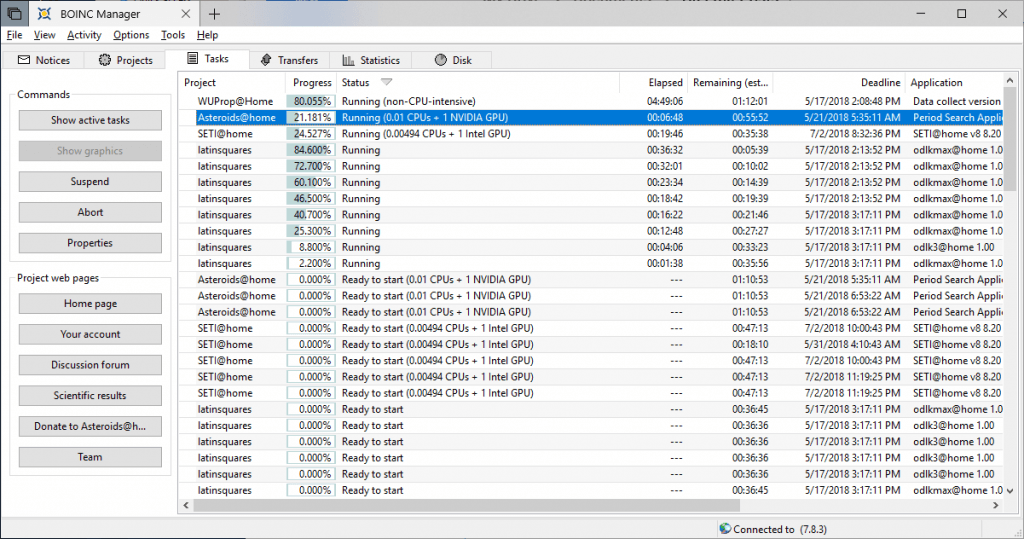
Task: Click the 24.527% SETI@home progress bar
Action: [x=311, y=133]
